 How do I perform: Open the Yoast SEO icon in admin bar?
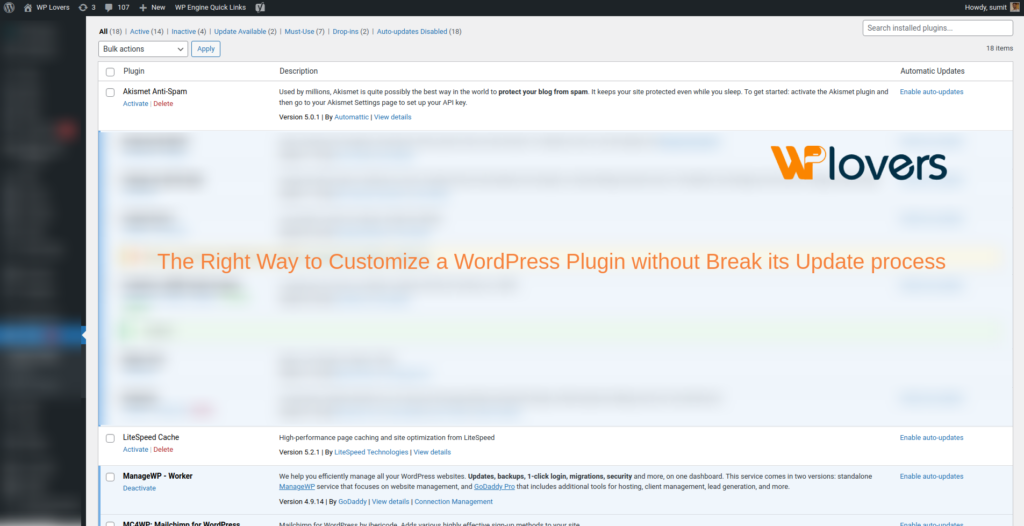(260, 7)
